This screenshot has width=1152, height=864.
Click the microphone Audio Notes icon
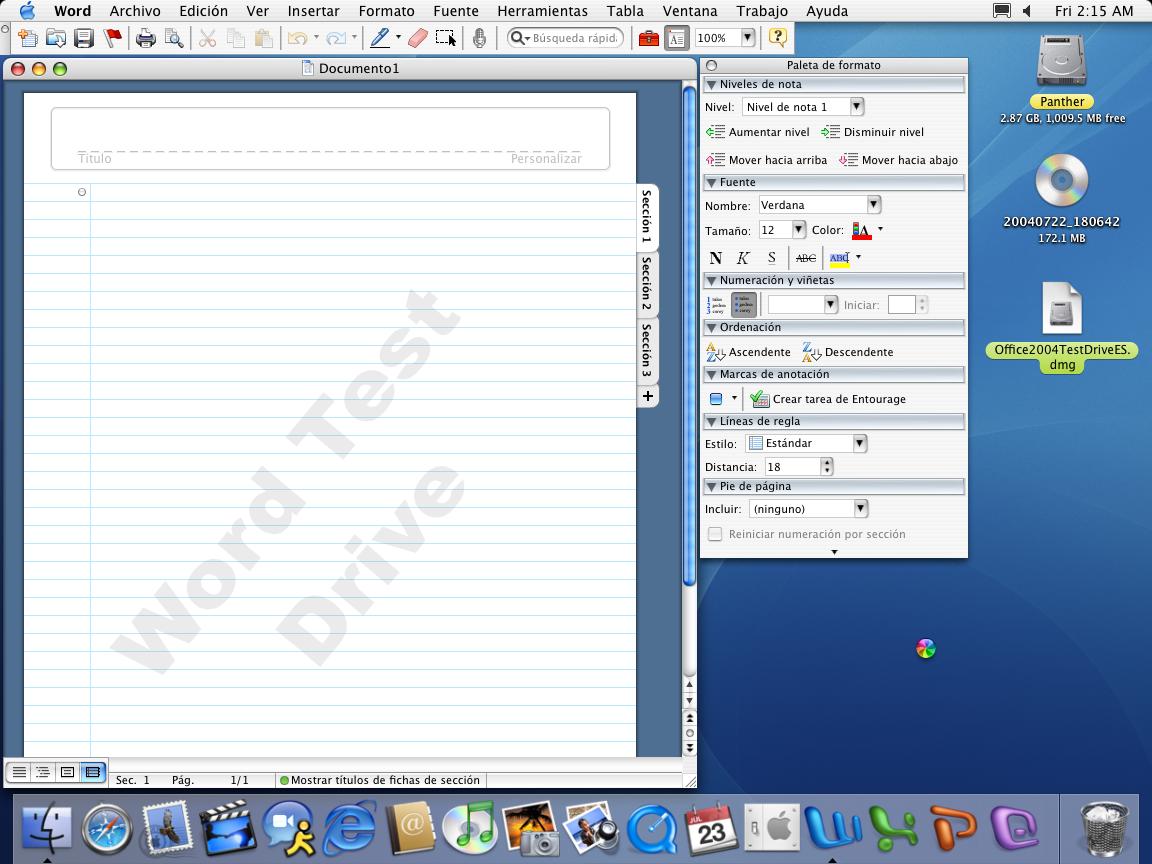479,37
